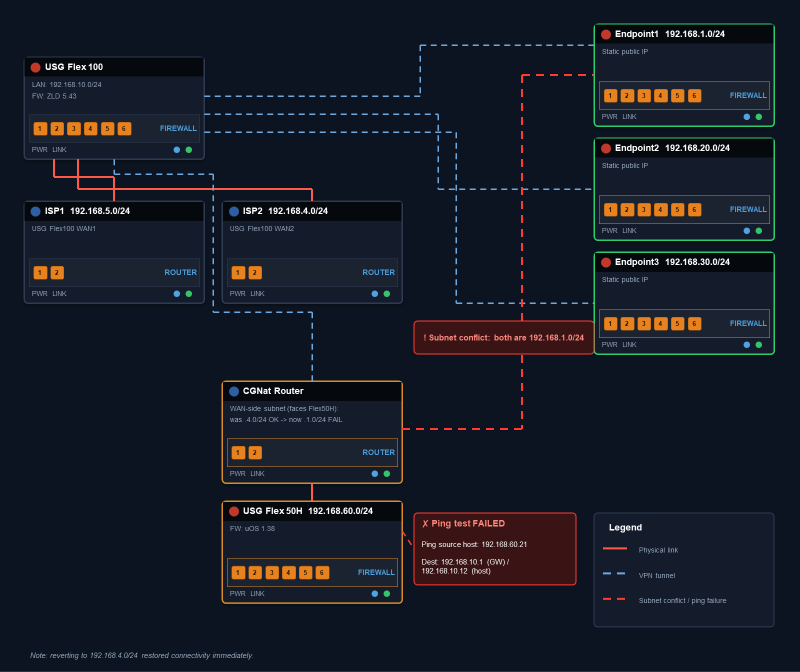Click the green LINK LED on Endpoint1
The image size is (800, 672).
tap(759, 117)
